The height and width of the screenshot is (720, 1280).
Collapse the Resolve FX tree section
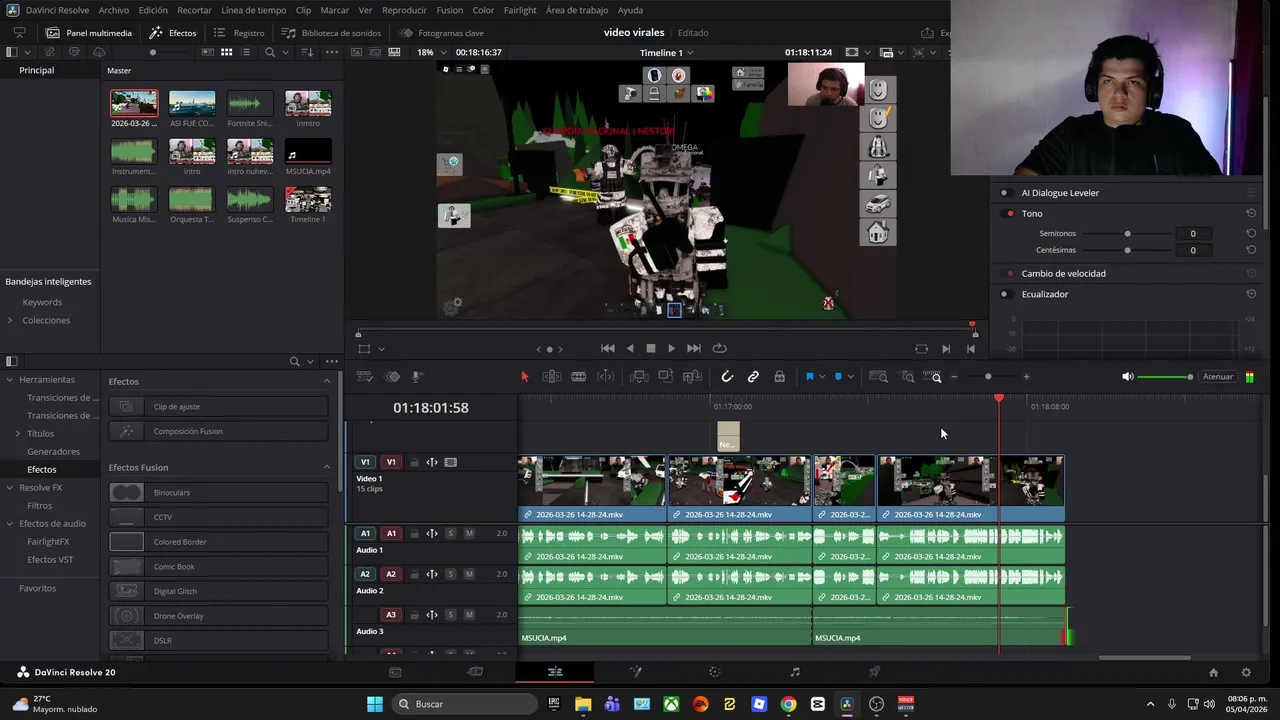tap(10, 488)
